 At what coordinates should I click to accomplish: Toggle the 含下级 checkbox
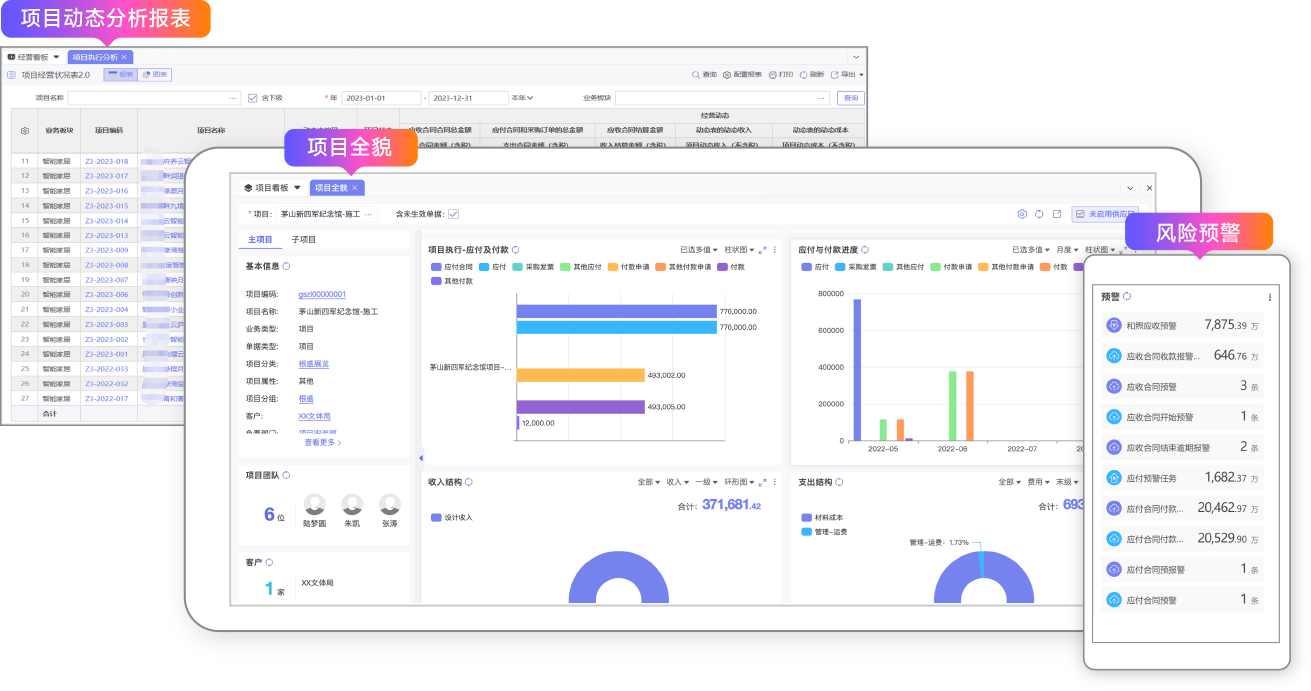pos(252,98)
